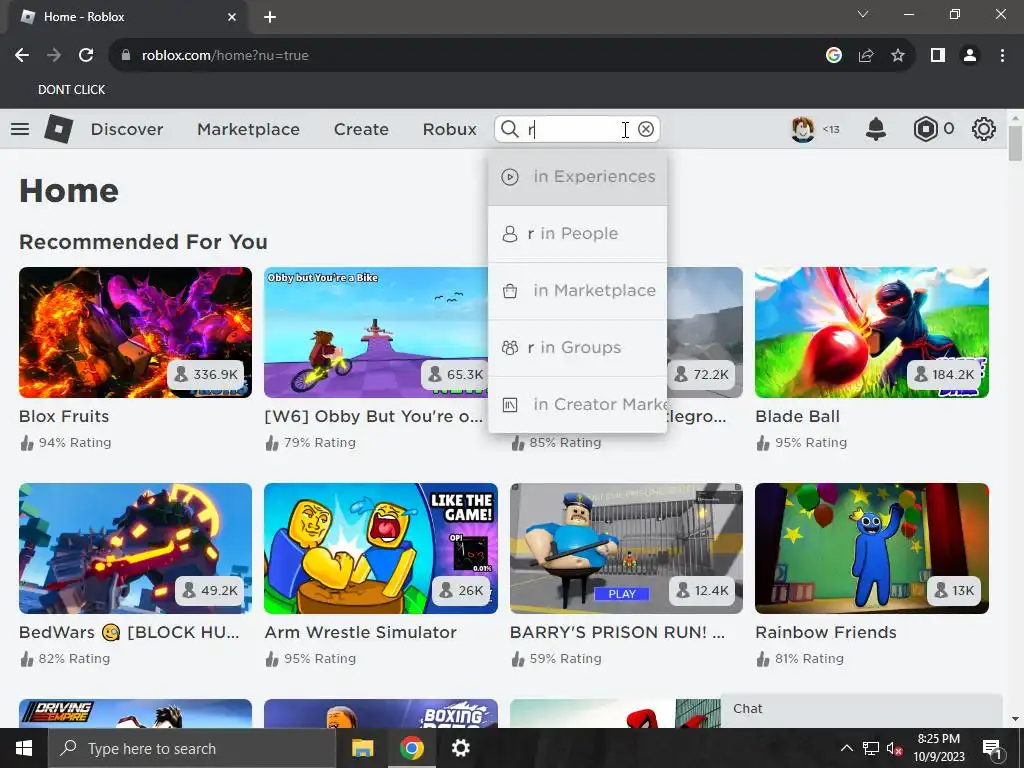Click Blox Fruits thumbnail
The image size is (1024, 768).
135,332
